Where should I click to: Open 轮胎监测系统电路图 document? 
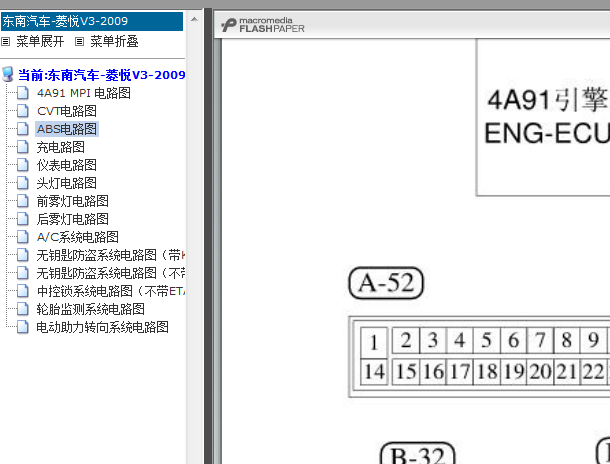90,309
